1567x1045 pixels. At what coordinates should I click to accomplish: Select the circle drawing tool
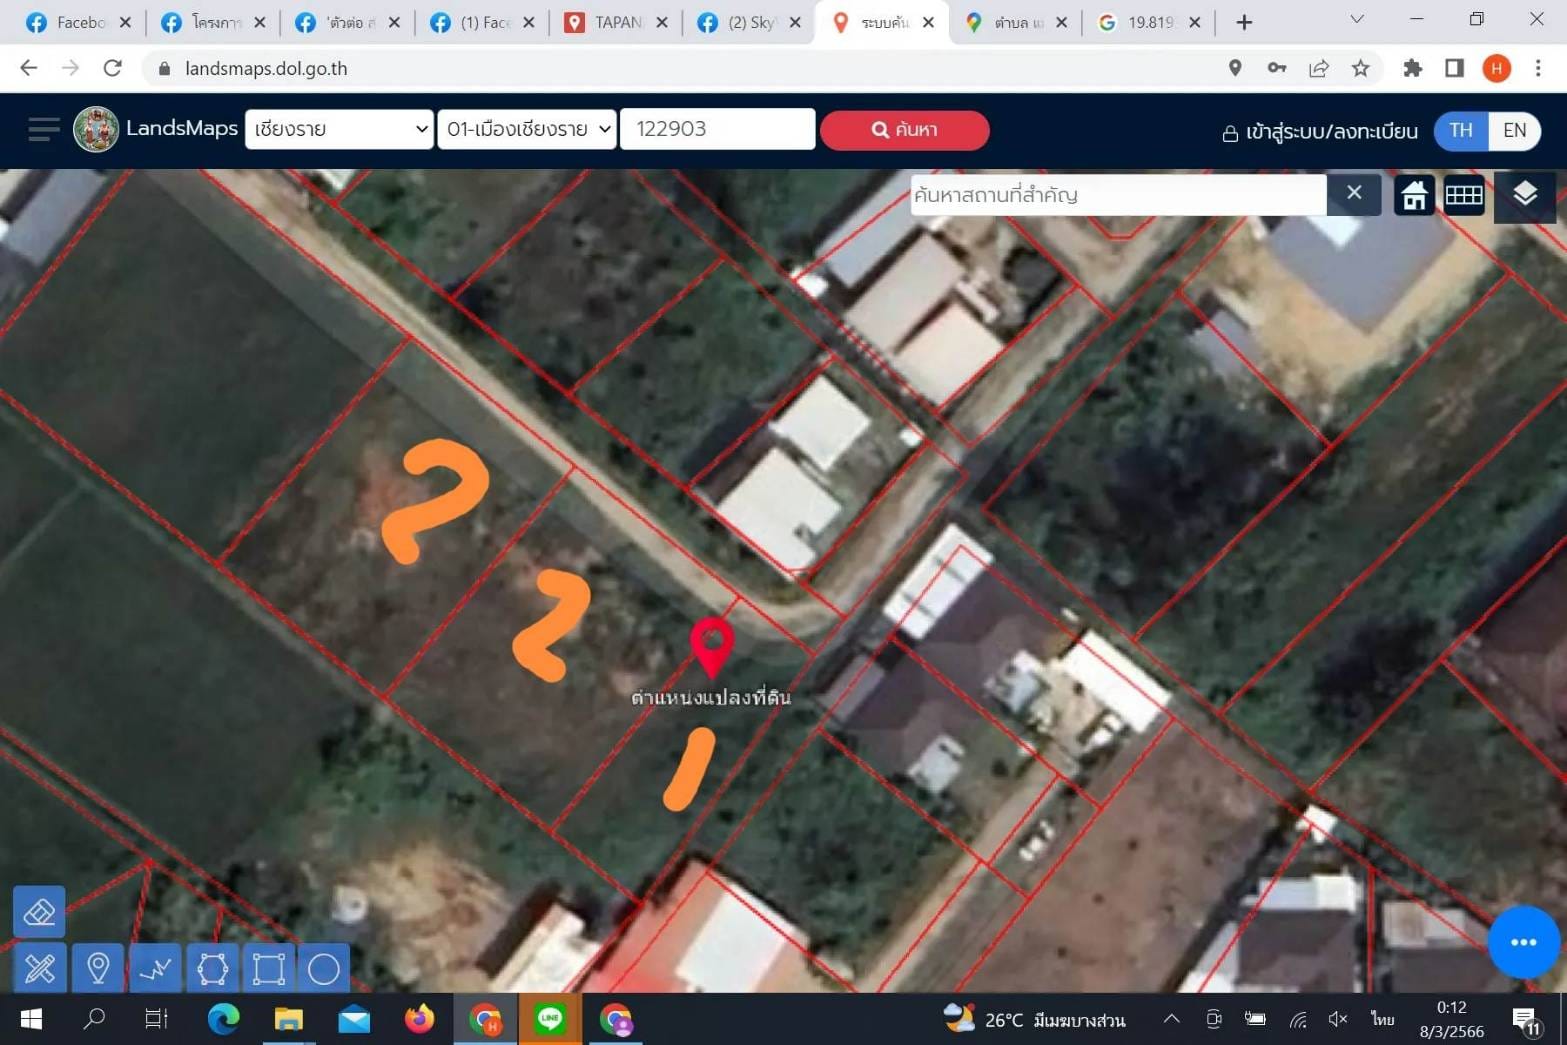[x=324, y=968]
